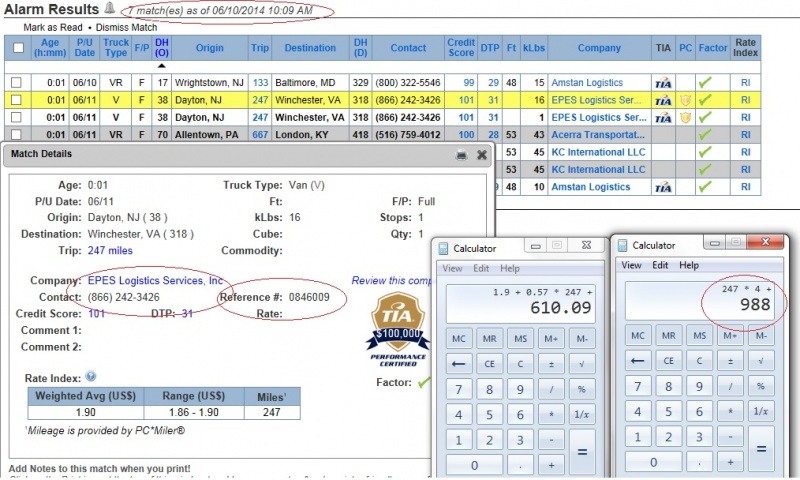Sort by the P/U Date column header
This screenshot has height=480, width=800.
[85, 47]
